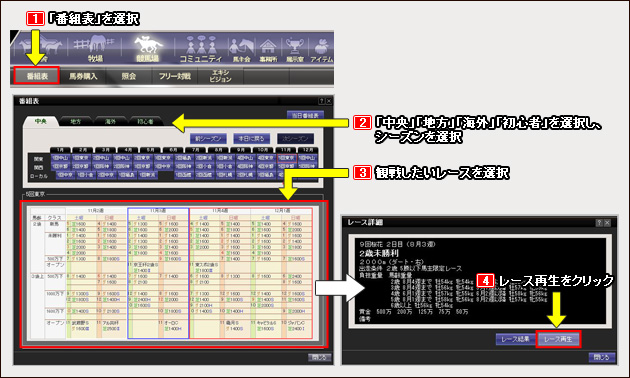Click the 前シーズン button
Screen dimensions: 630x378
(208, 139)
